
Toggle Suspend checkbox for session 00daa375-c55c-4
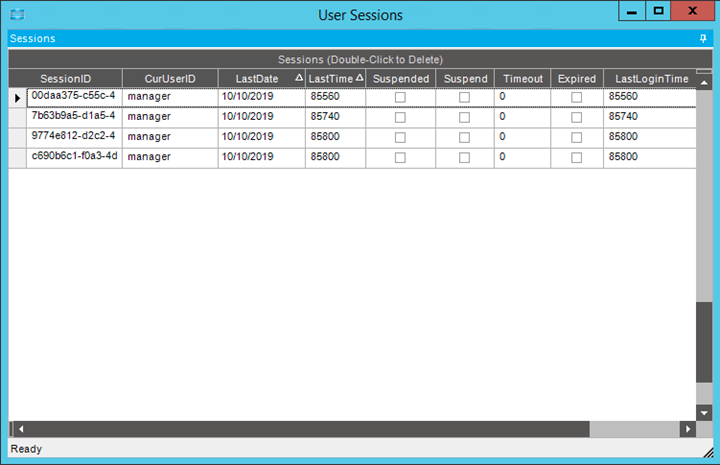pos(464,97)
